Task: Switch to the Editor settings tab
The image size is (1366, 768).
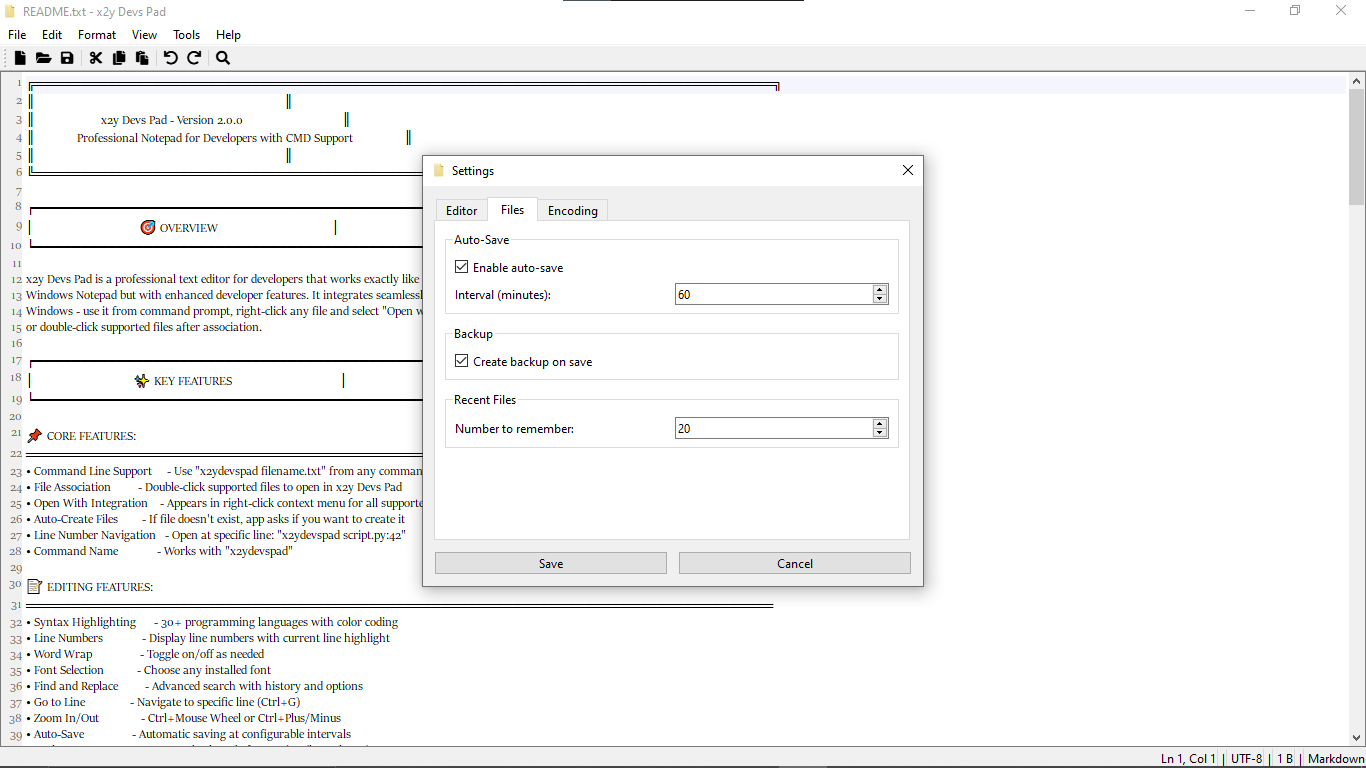Action: [x=462, y=210]
